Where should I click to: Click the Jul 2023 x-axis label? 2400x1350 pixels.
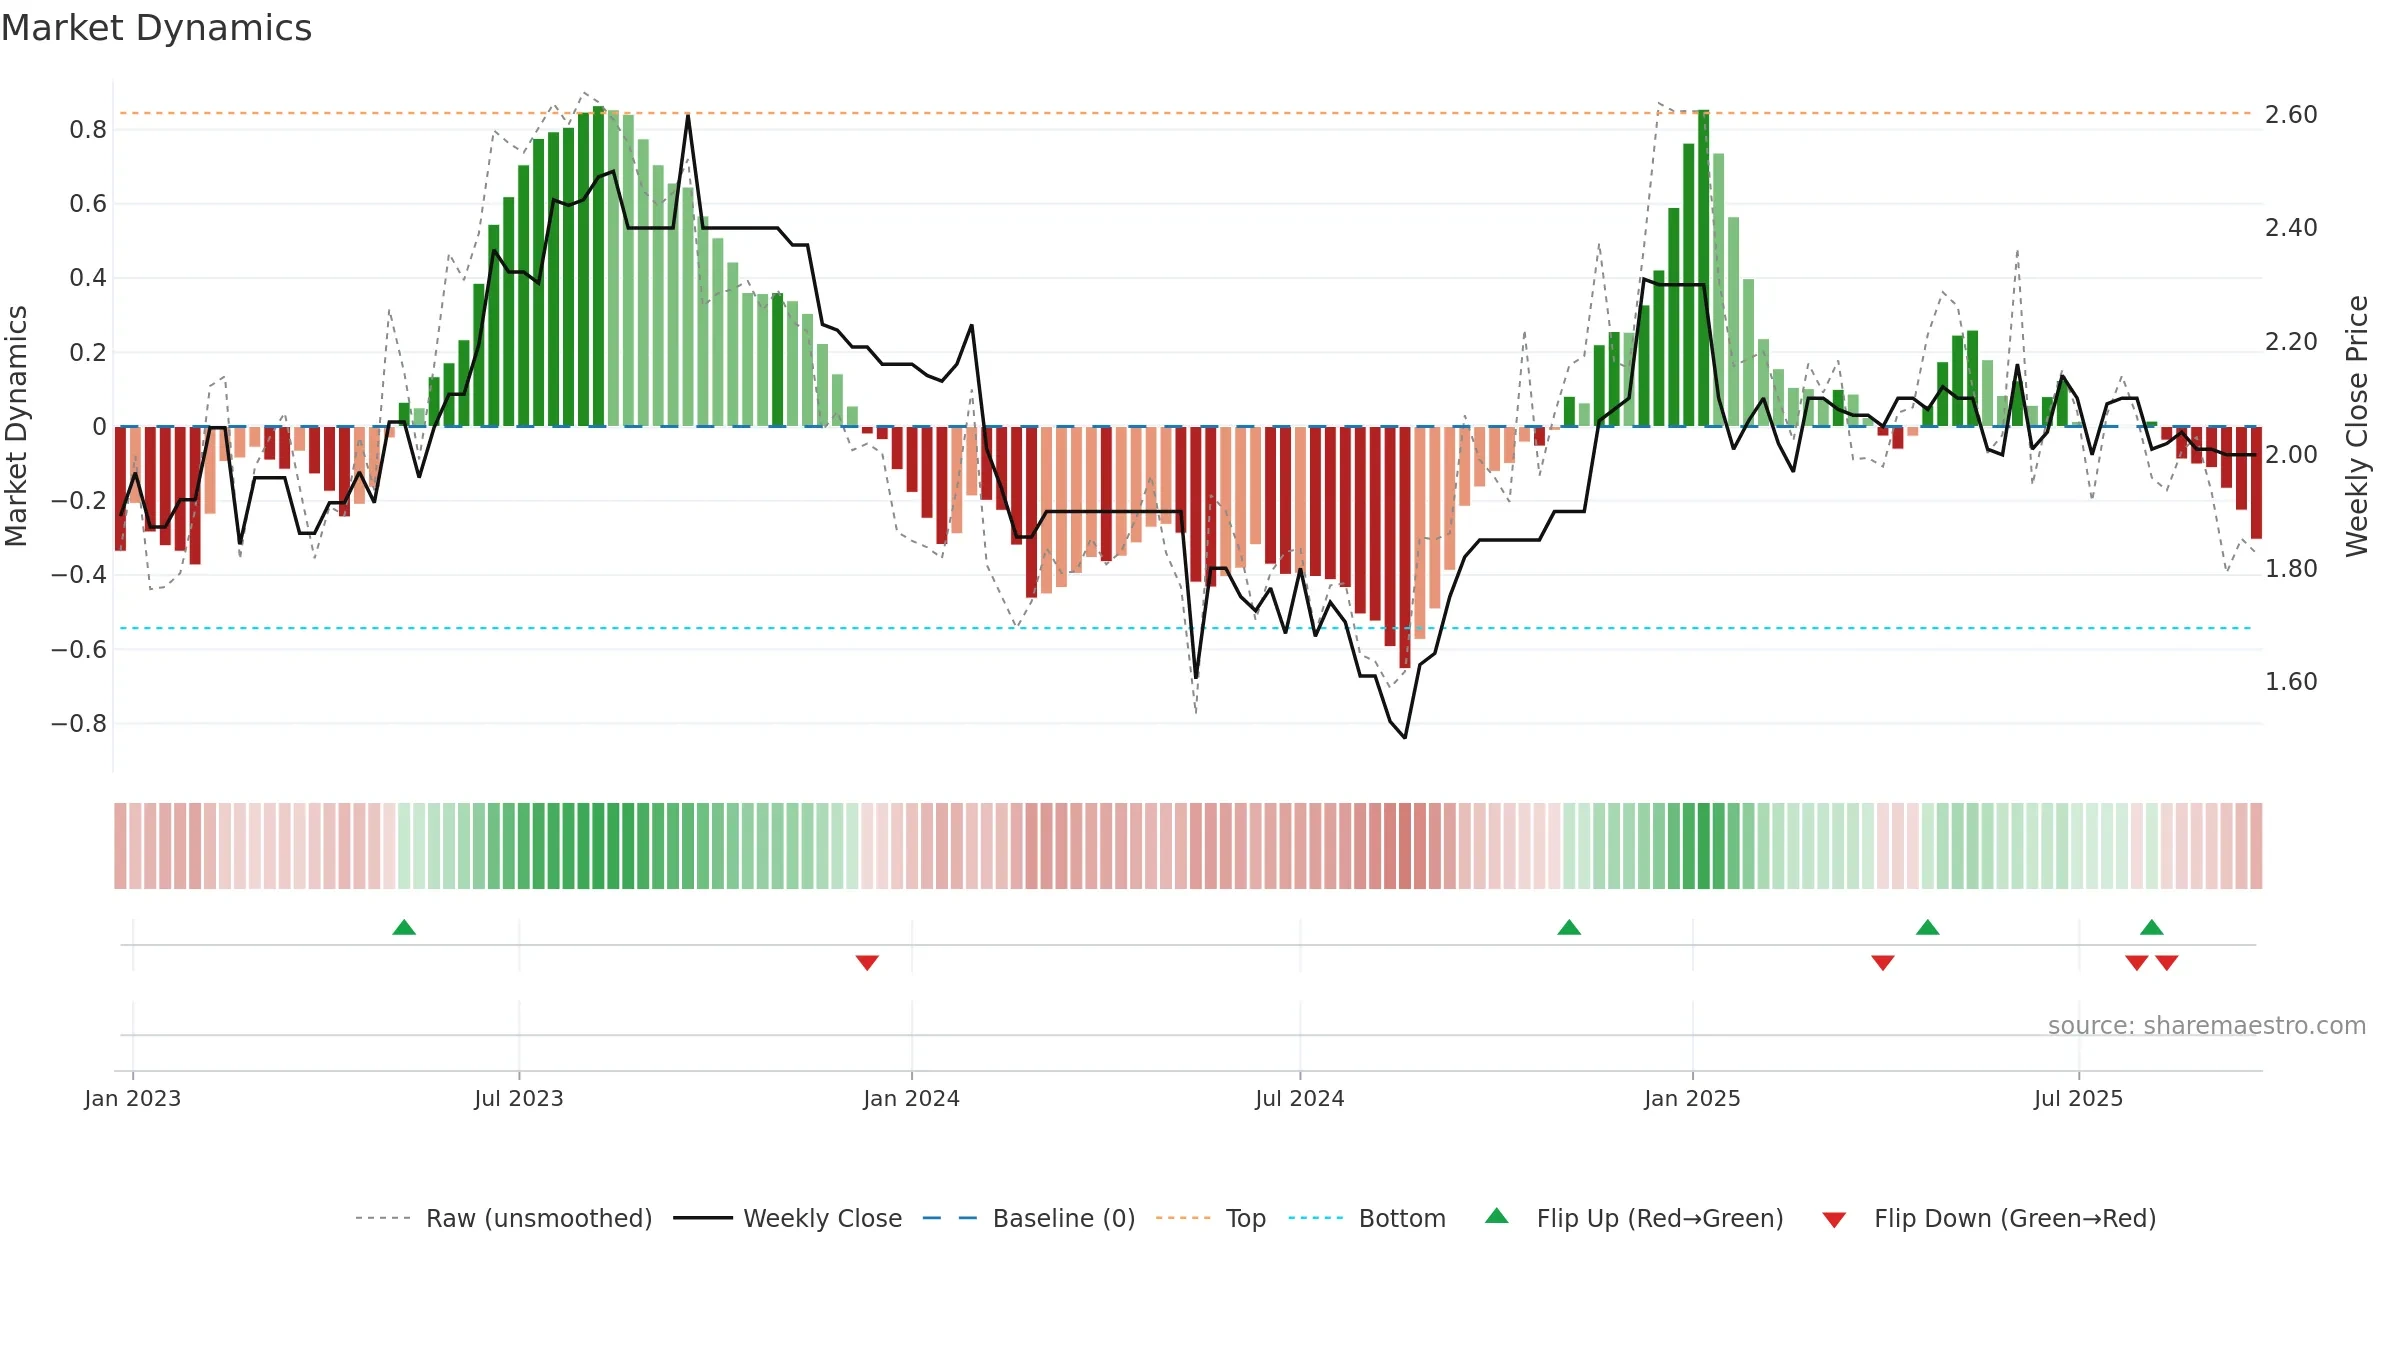tap(519, 1098)
